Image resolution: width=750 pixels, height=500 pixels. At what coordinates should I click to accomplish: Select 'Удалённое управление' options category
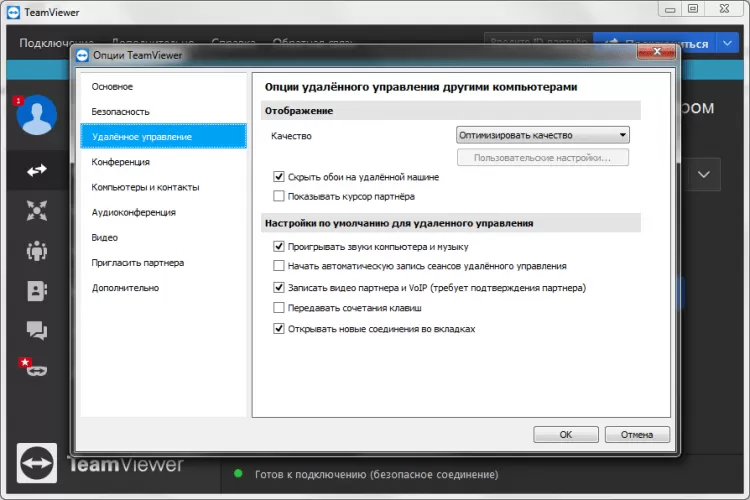point(163,136)
